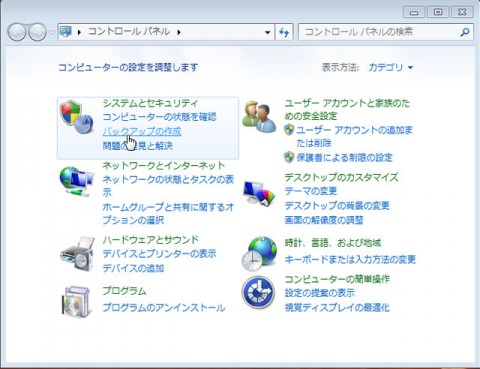
Task: Open the Hardware and Sound printer icon
Action: click(x=77, y=254)
